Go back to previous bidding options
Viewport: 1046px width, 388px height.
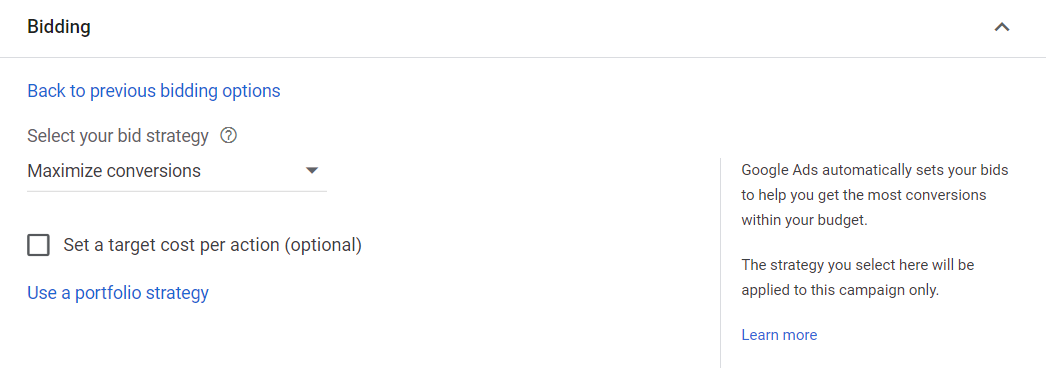click(x=153, y=91)
